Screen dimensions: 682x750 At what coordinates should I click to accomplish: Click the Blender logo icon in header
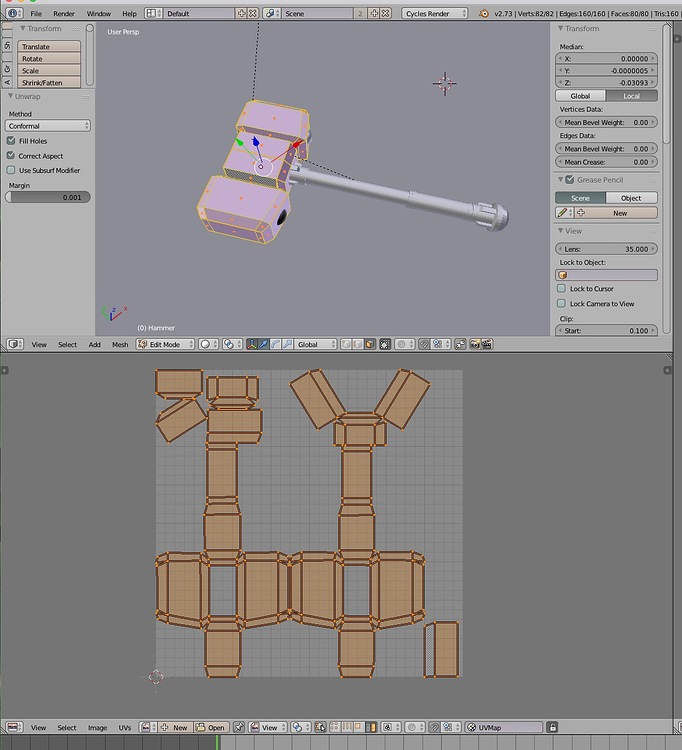pyautogui.click(x=484, y=13)
